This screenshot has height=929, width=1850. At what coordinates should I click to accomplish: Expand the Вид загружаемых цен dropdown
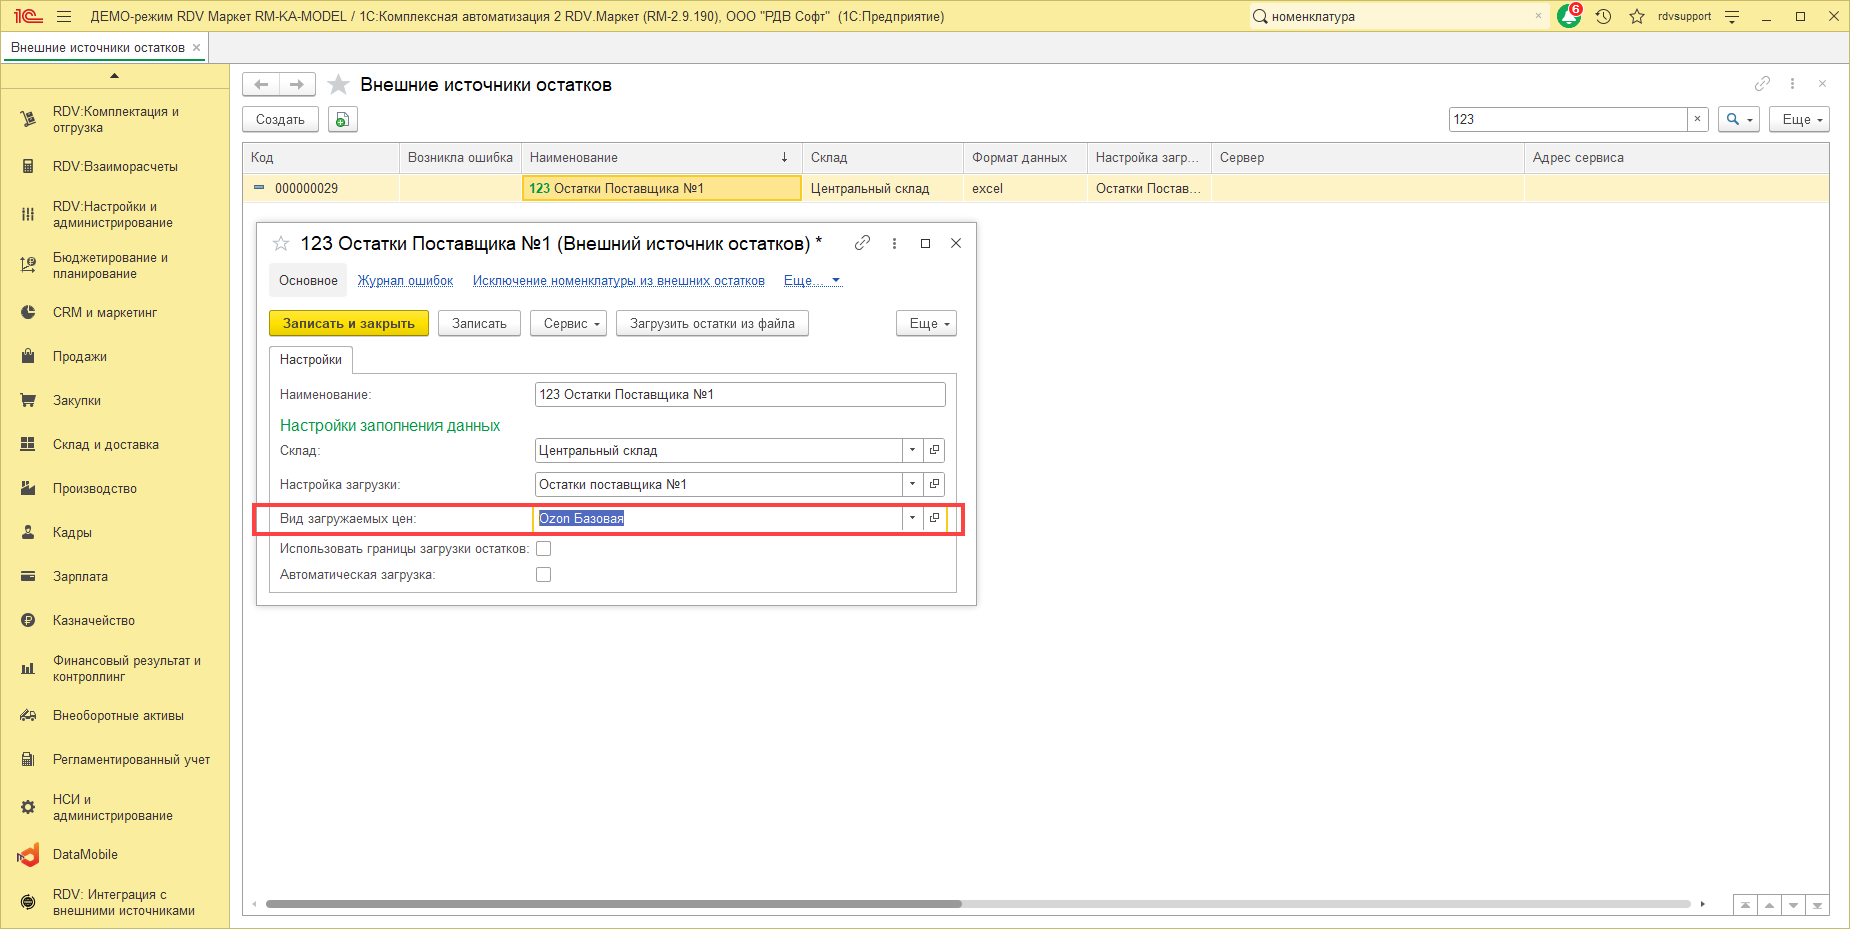pyautogui.click(x=912, y=518)
